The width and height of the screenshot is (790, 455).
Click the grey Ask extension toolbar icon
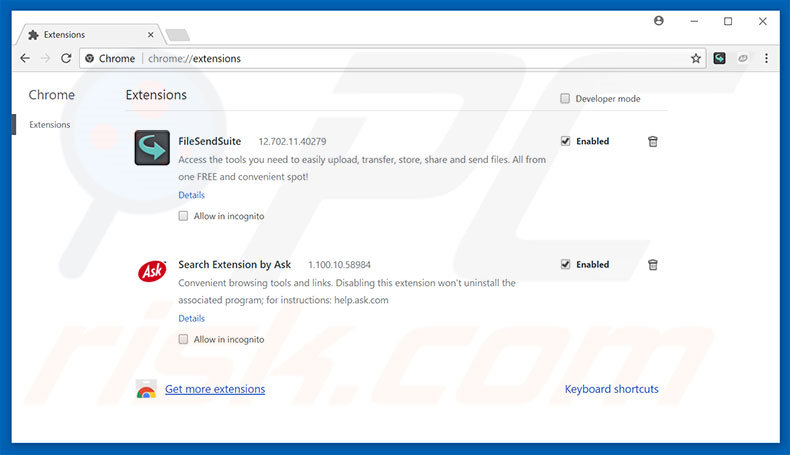(x=743, y=58)
